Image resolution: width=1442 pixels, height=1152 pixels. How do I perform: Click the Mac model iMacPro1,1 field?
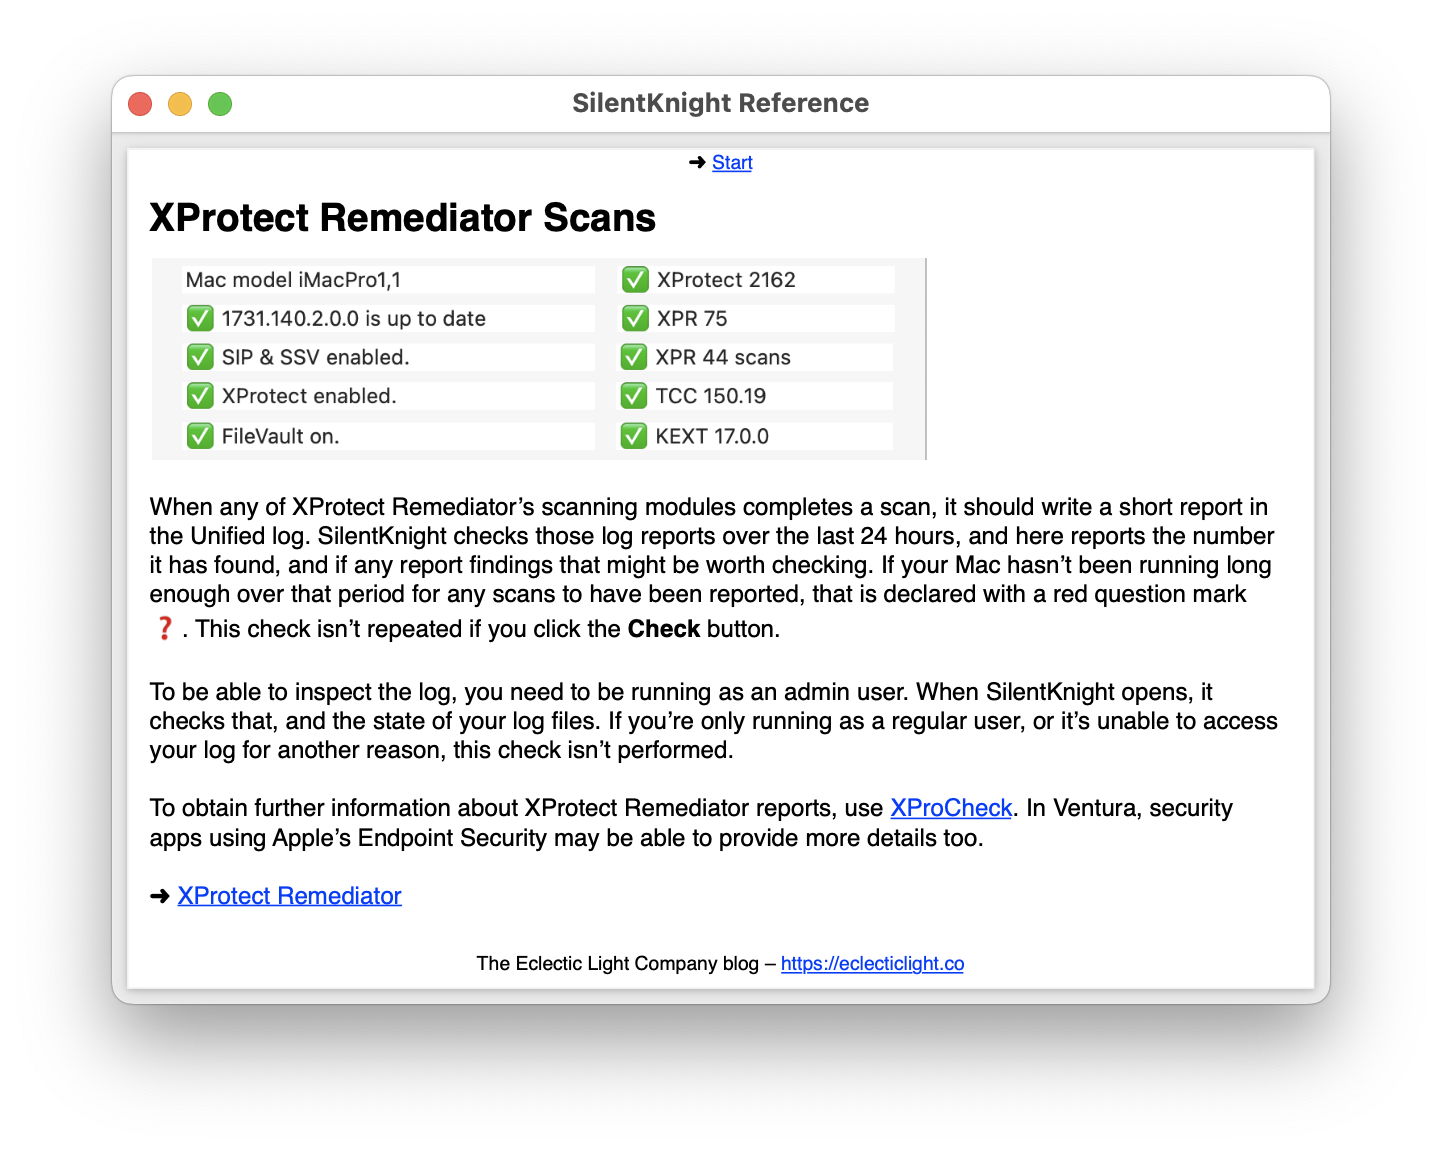point(293,280)
